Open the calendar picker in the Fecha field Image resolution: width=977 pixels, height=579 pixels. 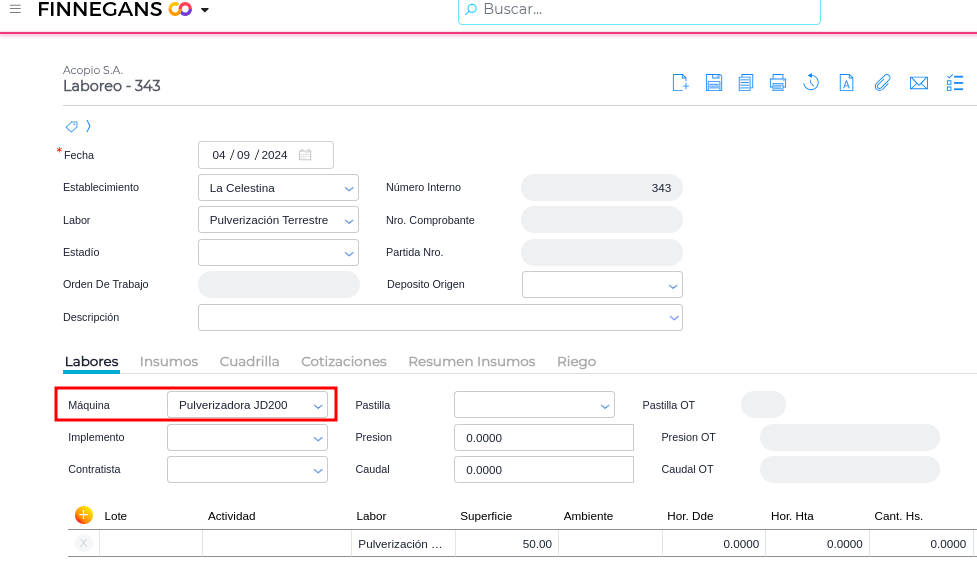tap(305, 155)
